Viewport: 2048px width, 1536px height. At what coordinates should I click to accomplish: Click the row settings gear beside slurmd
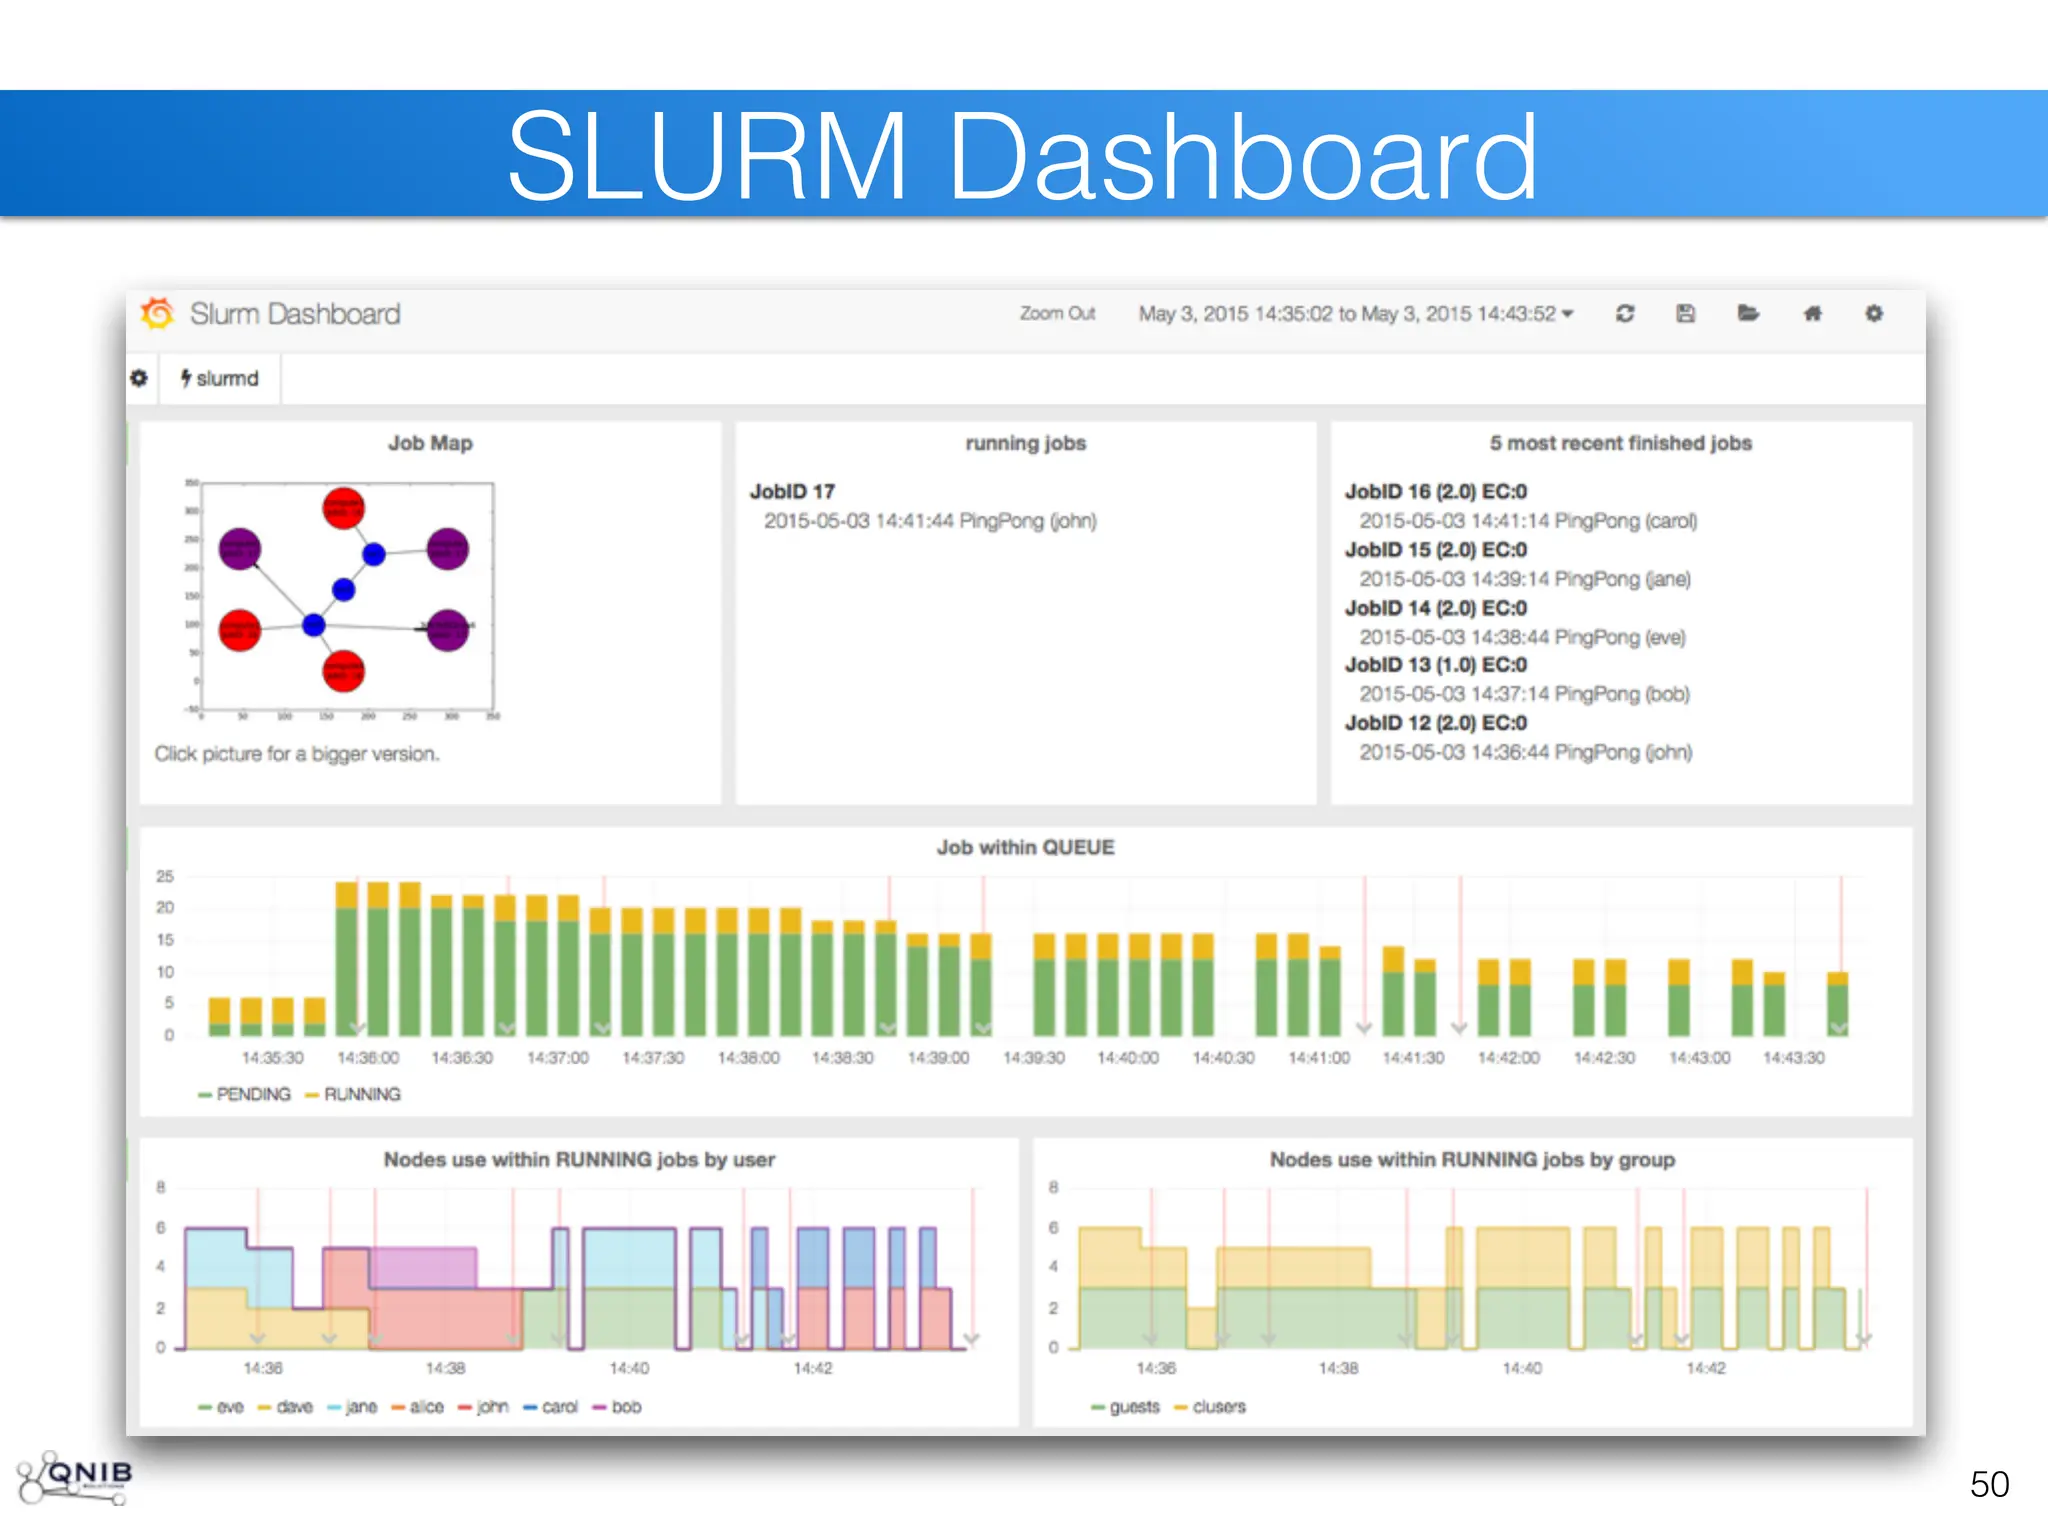(x=139, y=378)
